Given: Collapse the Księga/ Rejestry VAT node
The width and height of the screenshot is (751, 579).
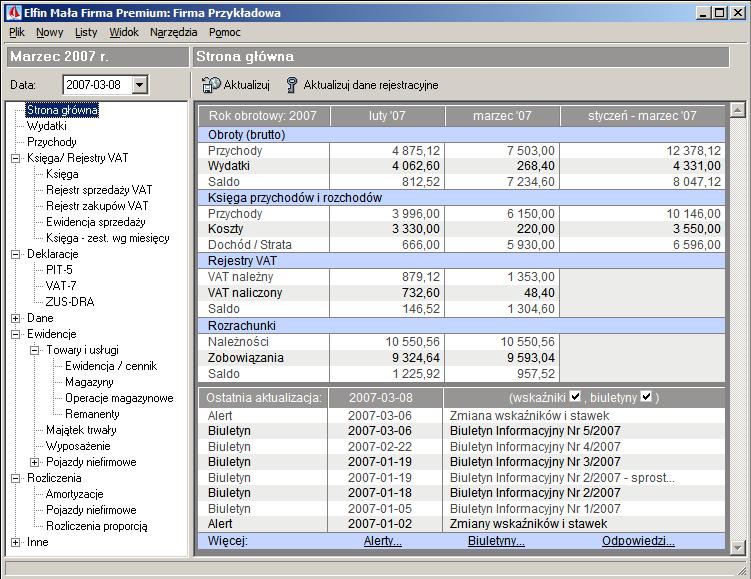Looking at the screenshot, I should pos(15,158).
